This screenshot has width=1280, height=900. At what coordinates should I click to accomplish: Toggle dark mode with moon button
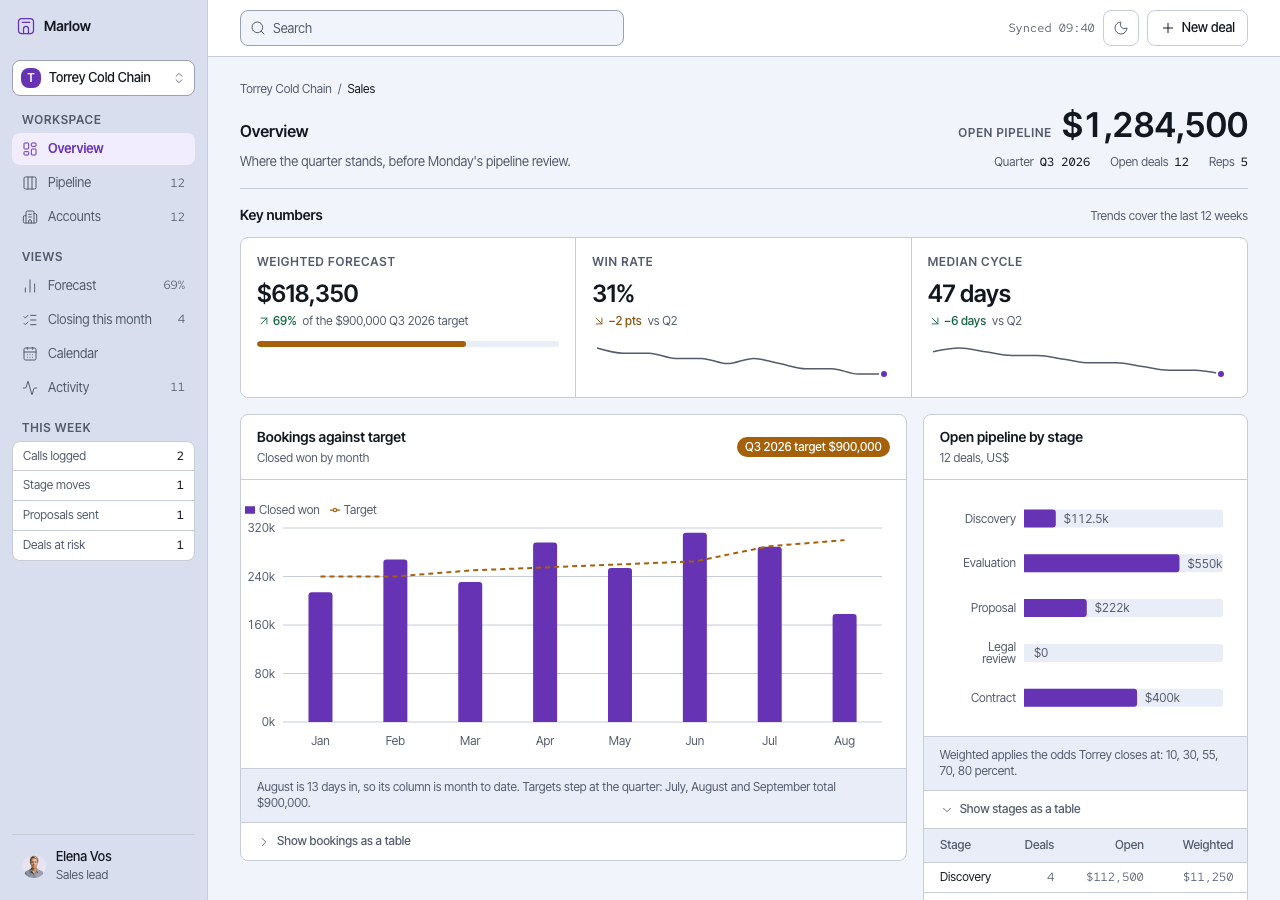pos(1121,28)
